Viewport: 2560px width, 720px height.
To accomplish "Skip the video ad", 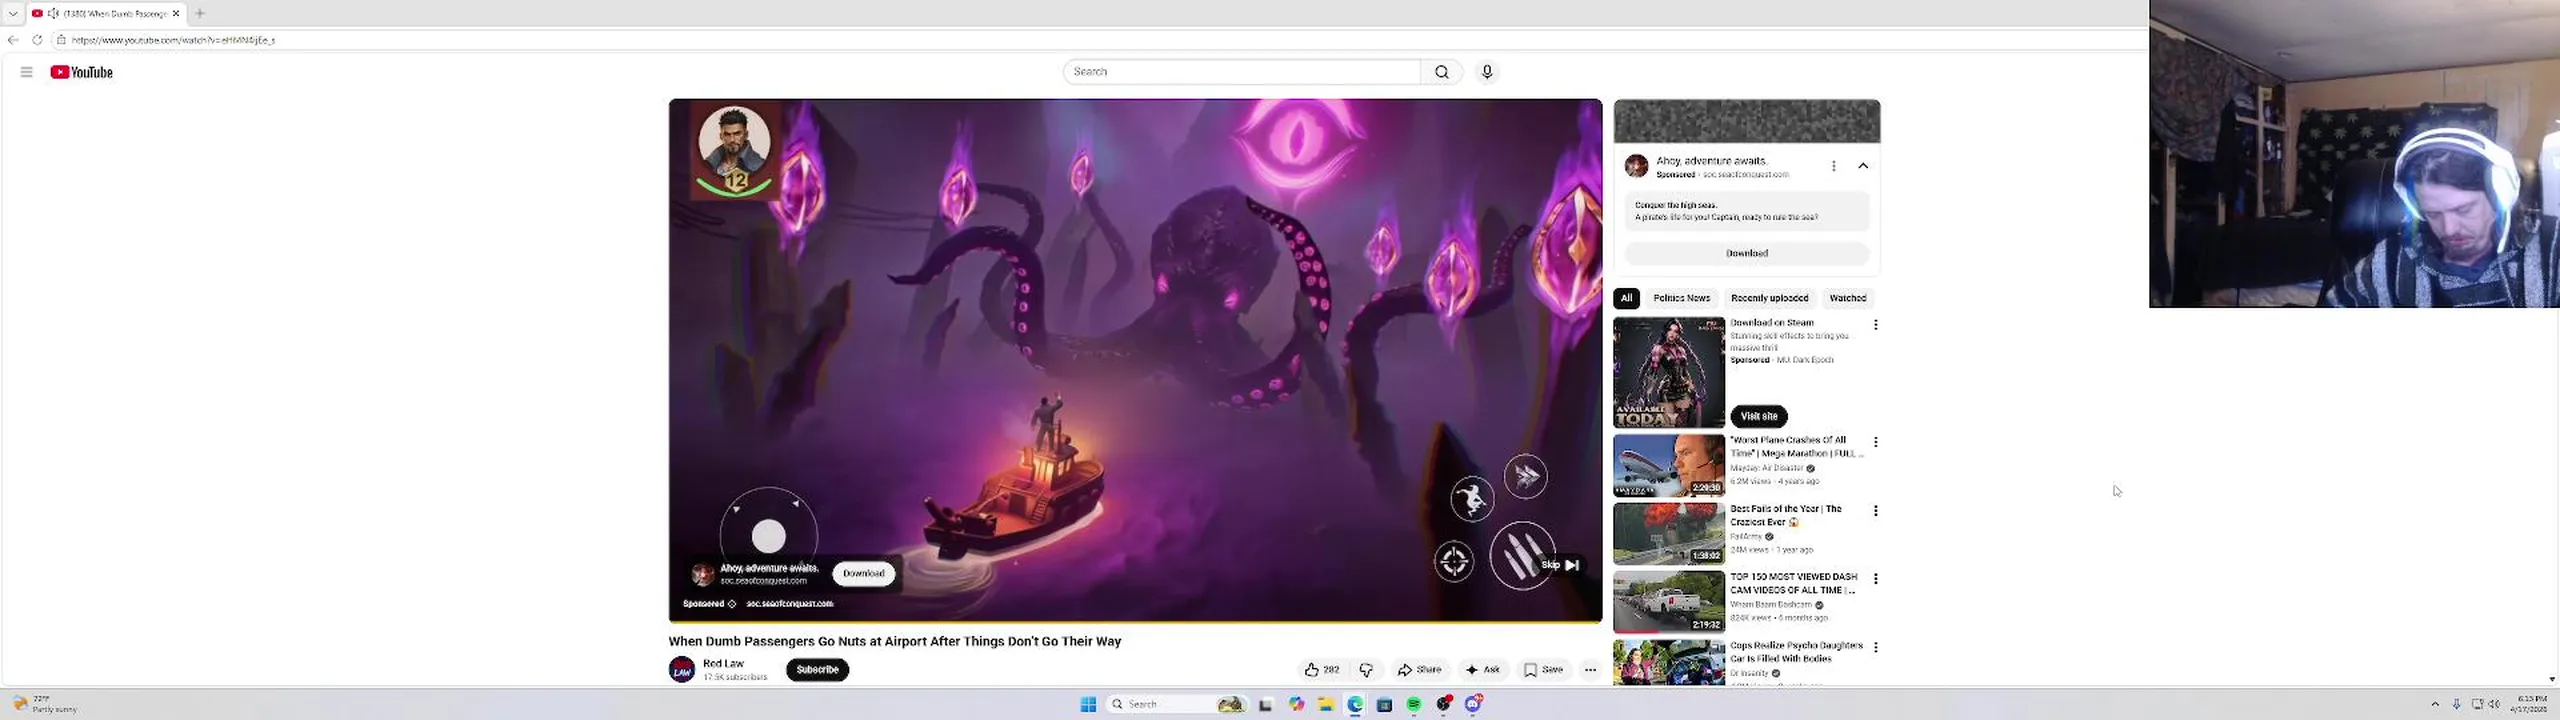I will 1559,565.
